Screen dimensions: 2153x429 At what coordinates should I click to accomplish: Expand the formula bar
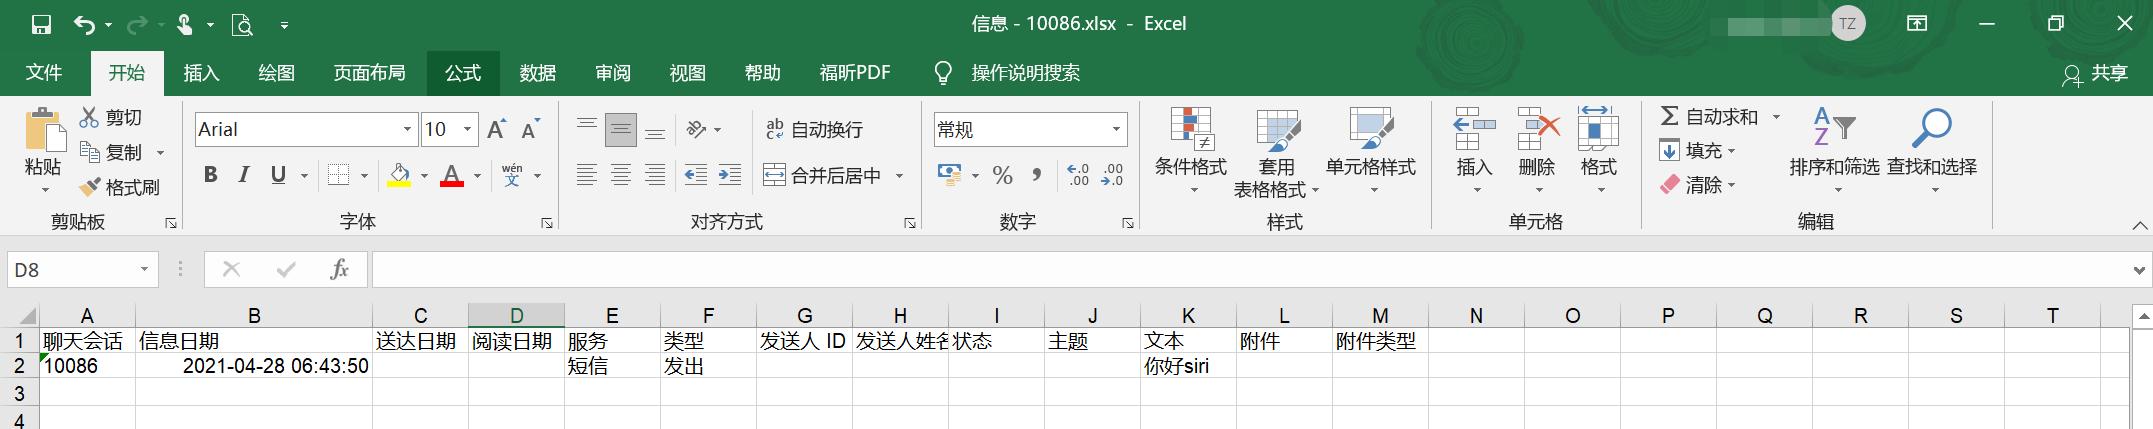pyautogui.click(x=2138, y=270)
